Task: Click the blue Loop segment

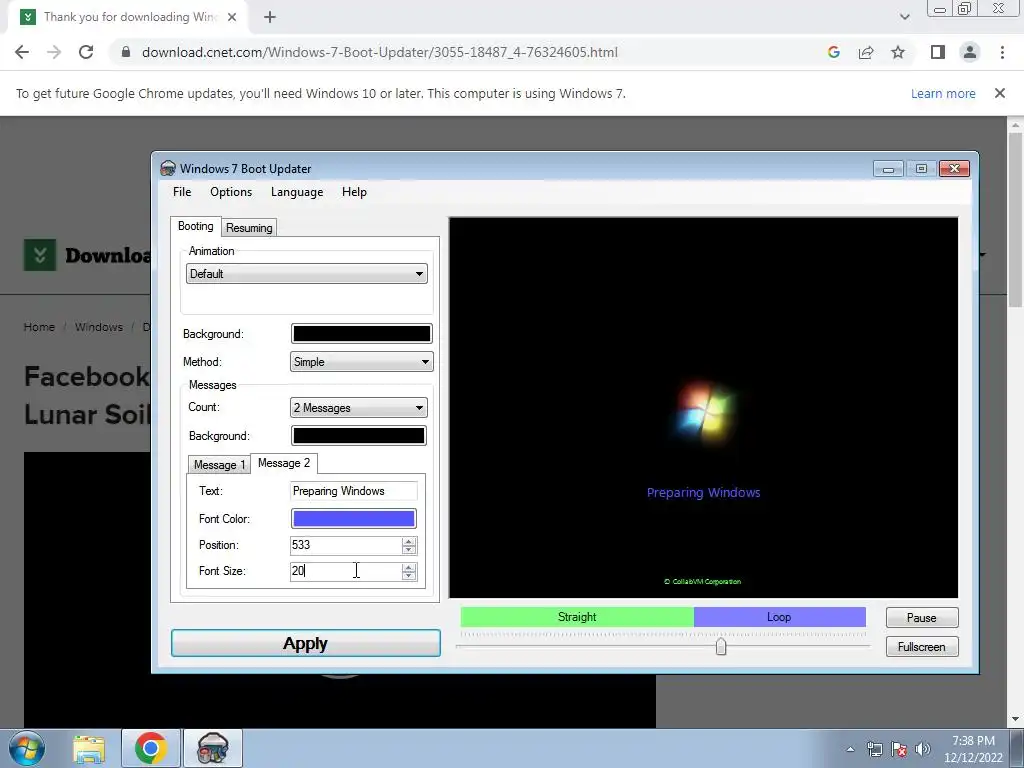Action: pyautogui.click(x=779, y=617)
